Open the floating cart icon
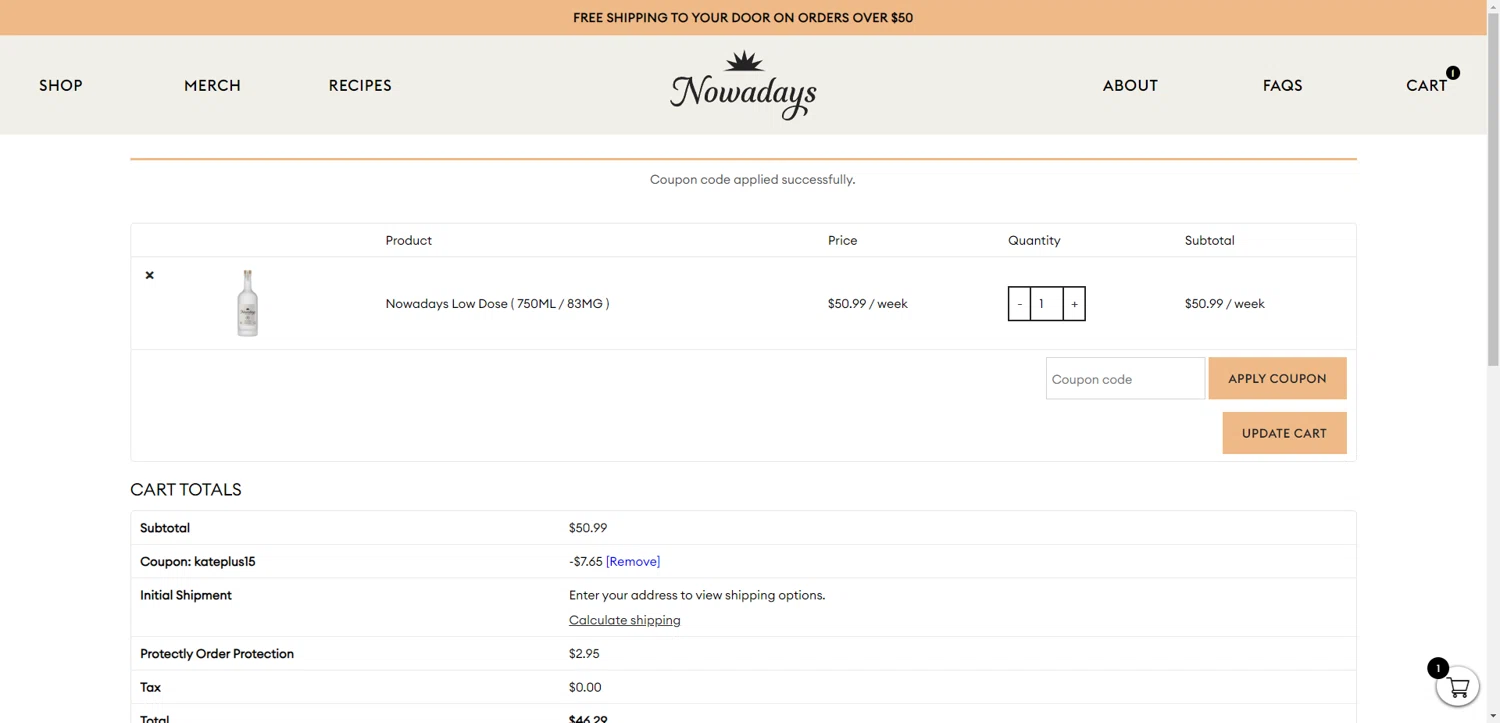This screenshot has height=723, width=1500. coord(1457,687)
